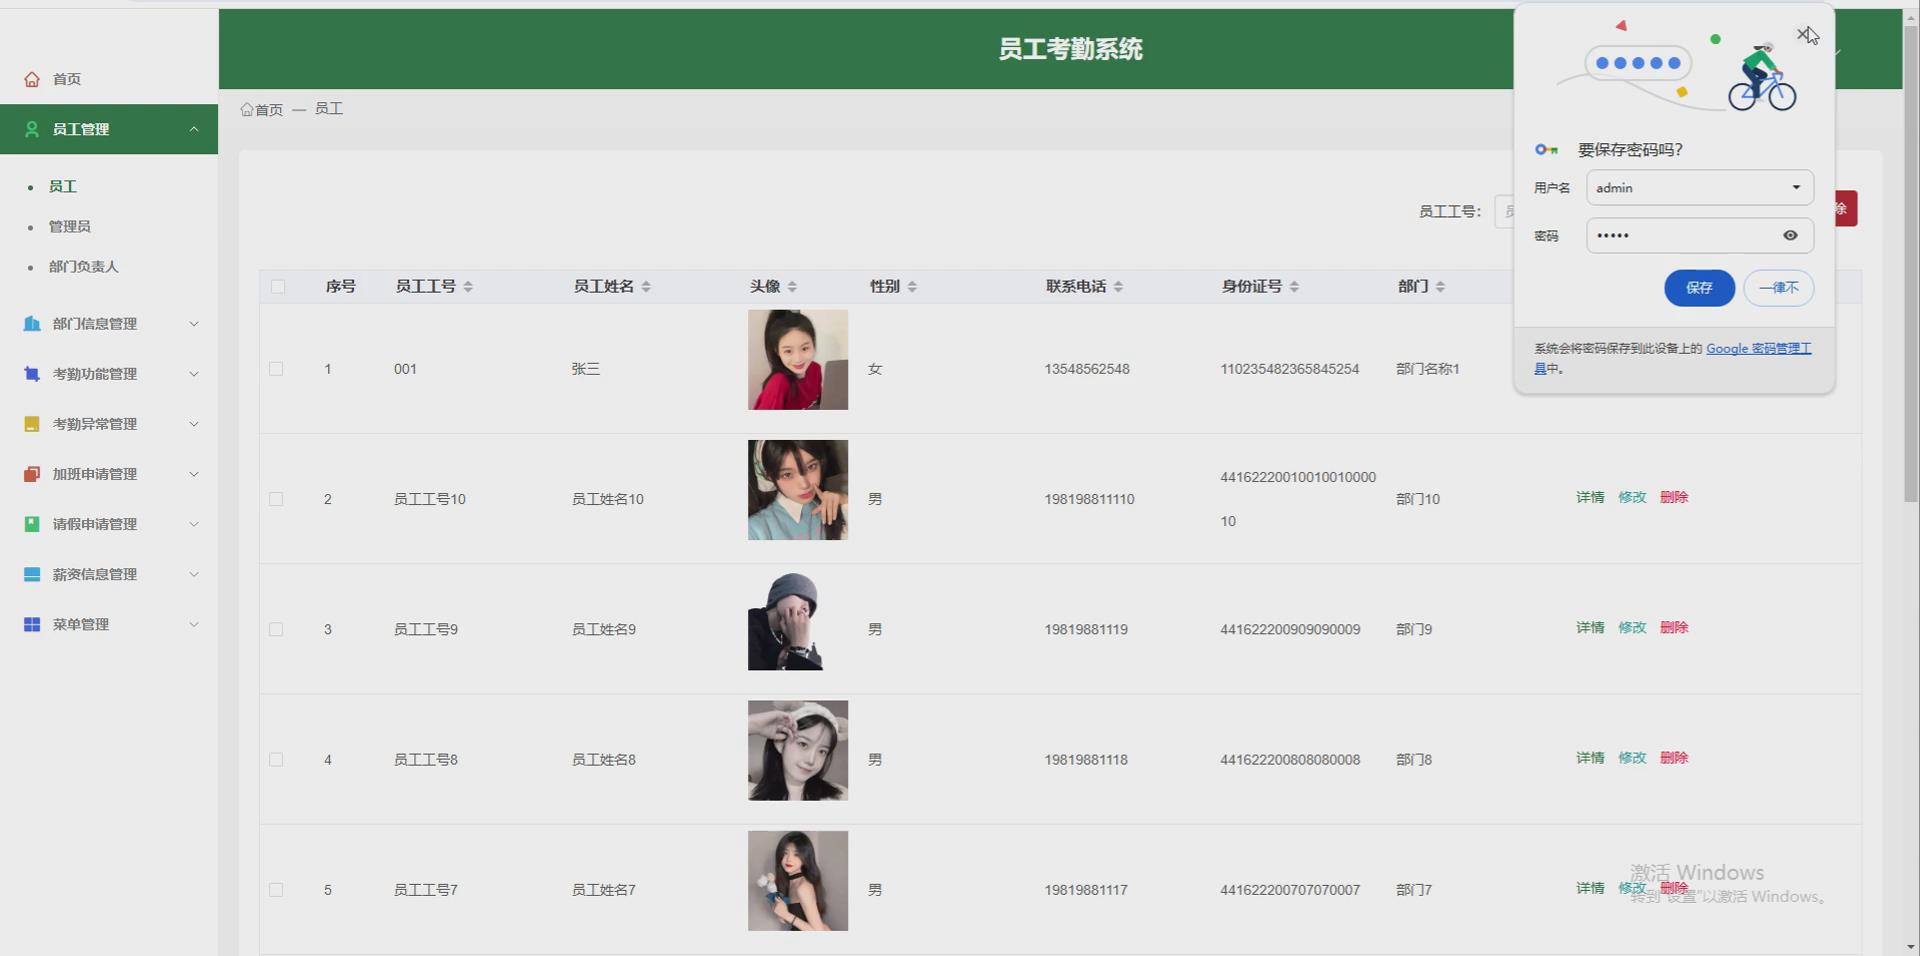The image size is (1920, 956).
Task: Click 删除 for 员工姓名8
Action: 1674,758
